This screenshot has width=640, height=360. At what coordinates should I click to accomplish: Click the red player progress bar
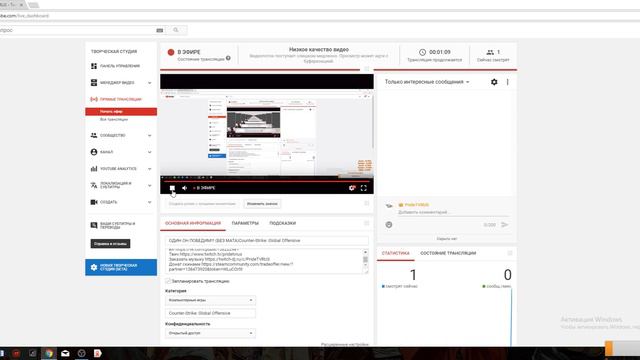pos(267,181)
